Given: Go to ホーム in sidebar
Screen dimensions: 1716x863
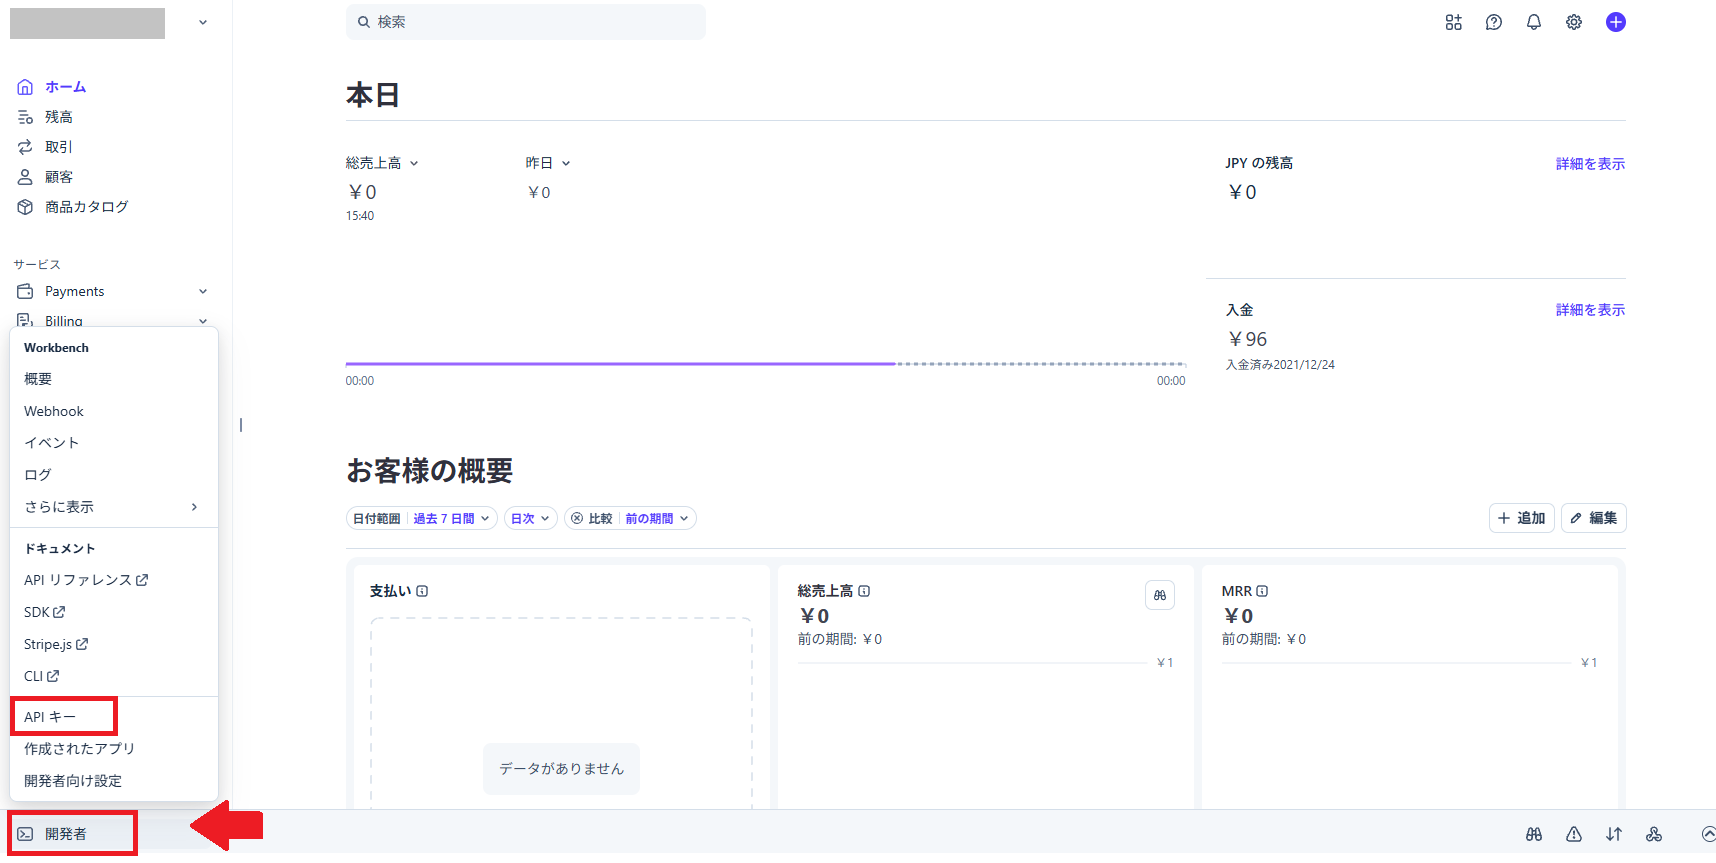Looking at the screenshot, I should 65,87.
